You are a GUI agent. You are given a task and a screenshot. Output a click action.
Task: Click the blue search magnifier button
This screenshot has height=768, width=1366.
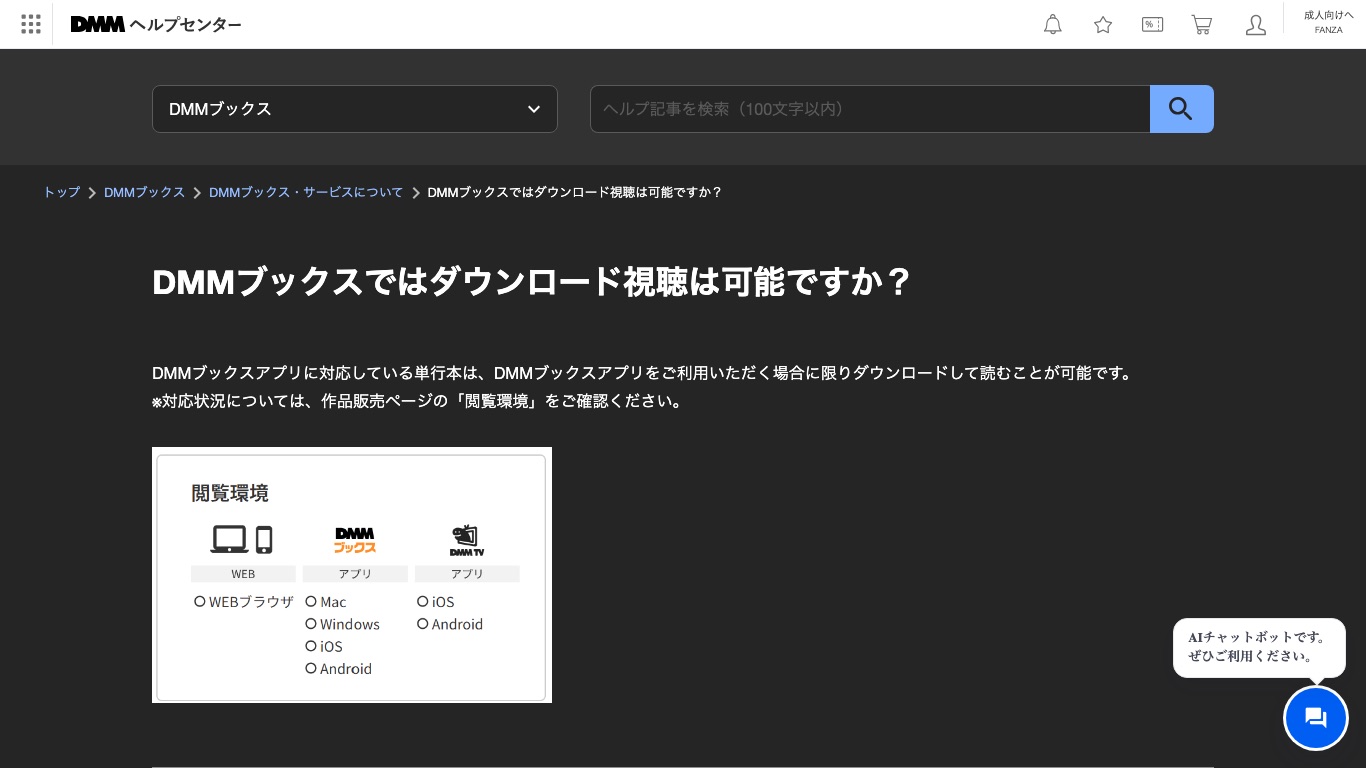1182,109
